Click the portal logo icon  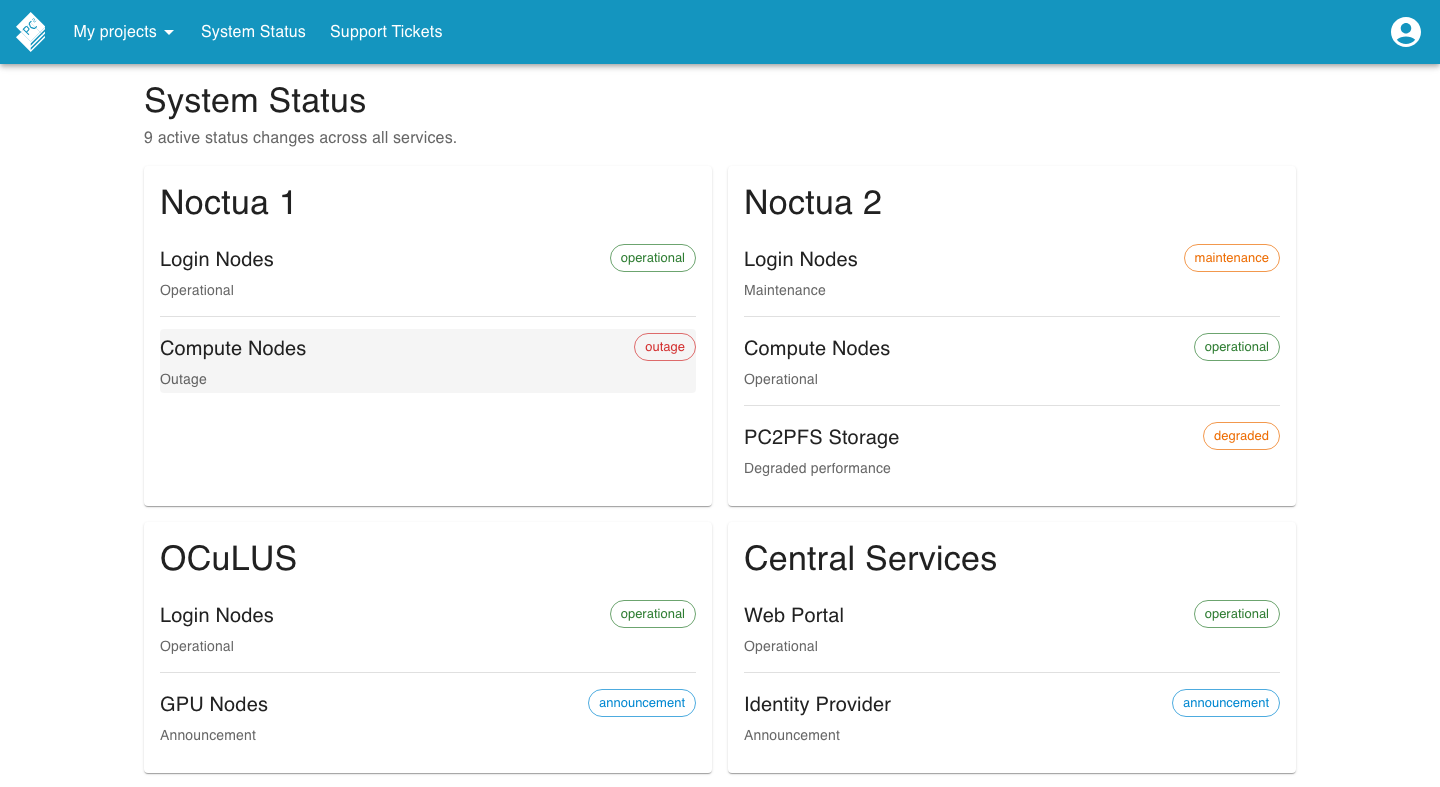[31, 32]
